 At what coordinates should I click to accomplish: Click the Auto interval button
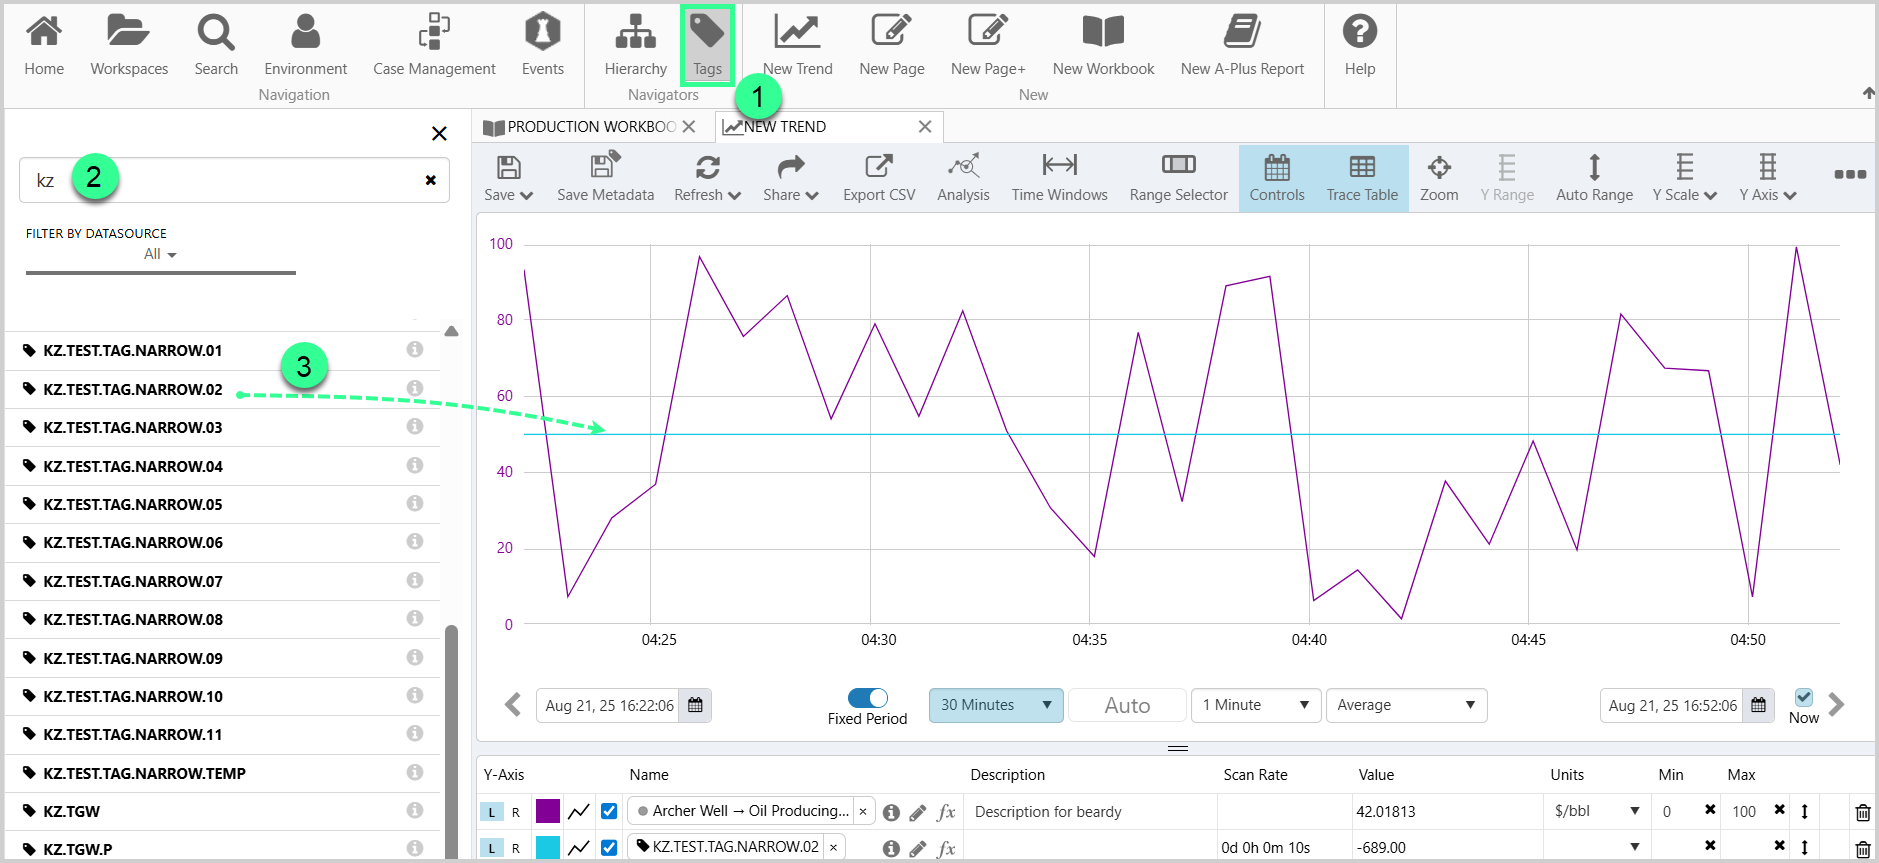tap(1127, 705)
